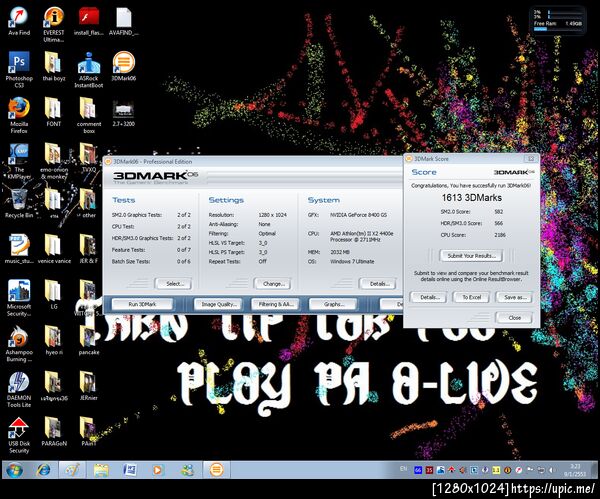600x499 pixels.
Task: Select the install_flash installer icon
Action: click(89, 22)
